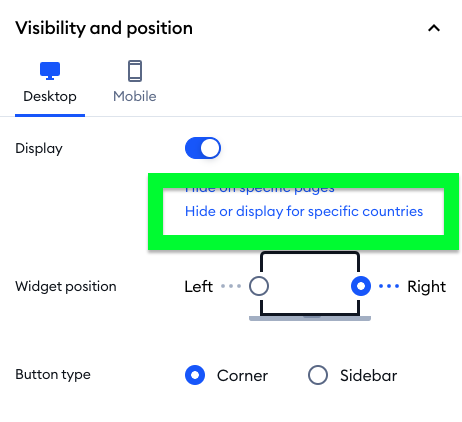462x422 pixels.
Task: Select the Right widget position radio
Action: coord(361,286)
